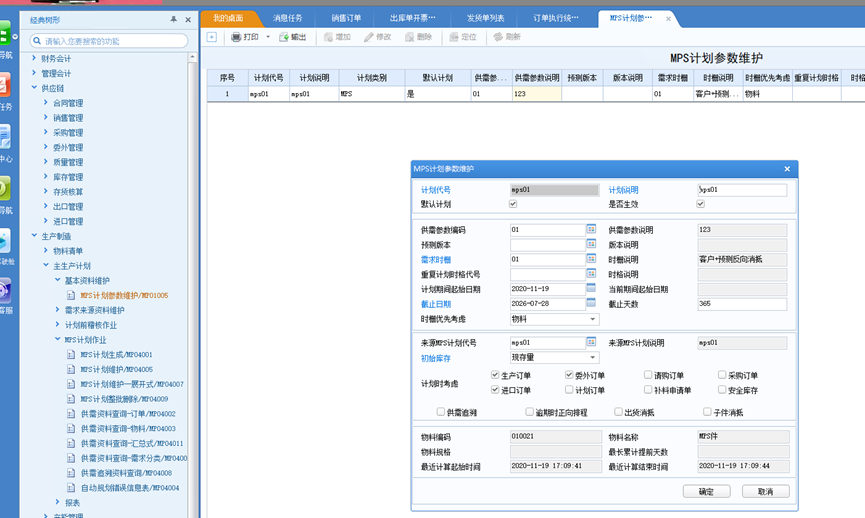Image resolution: width=865 pixels, height=518 pixels.
Task: Close the MPS计划参数维护 dialog
Action: click(787, 169)
